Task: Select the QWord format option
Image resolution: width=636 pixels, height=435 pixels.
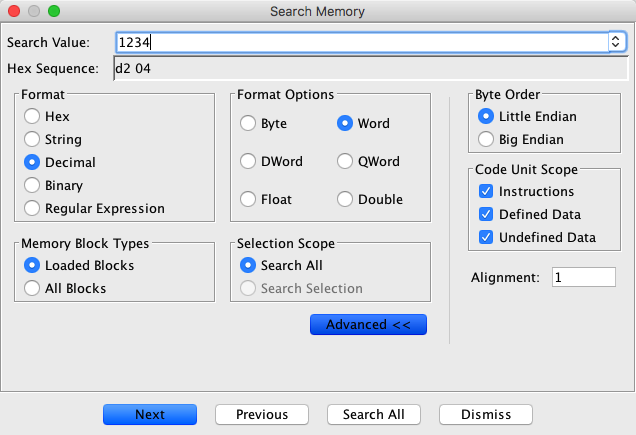Action: [345, 162]
